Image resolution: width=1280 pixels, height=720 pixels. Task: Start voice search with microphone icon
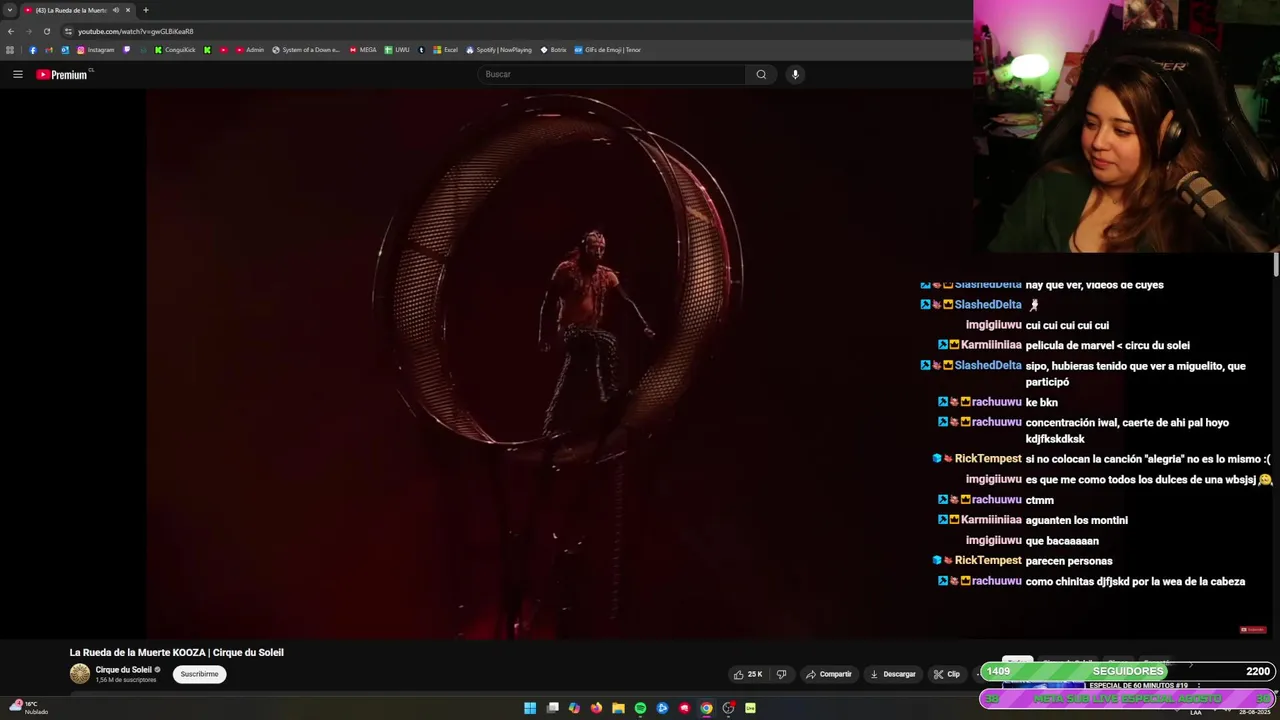tap(795, 74)
